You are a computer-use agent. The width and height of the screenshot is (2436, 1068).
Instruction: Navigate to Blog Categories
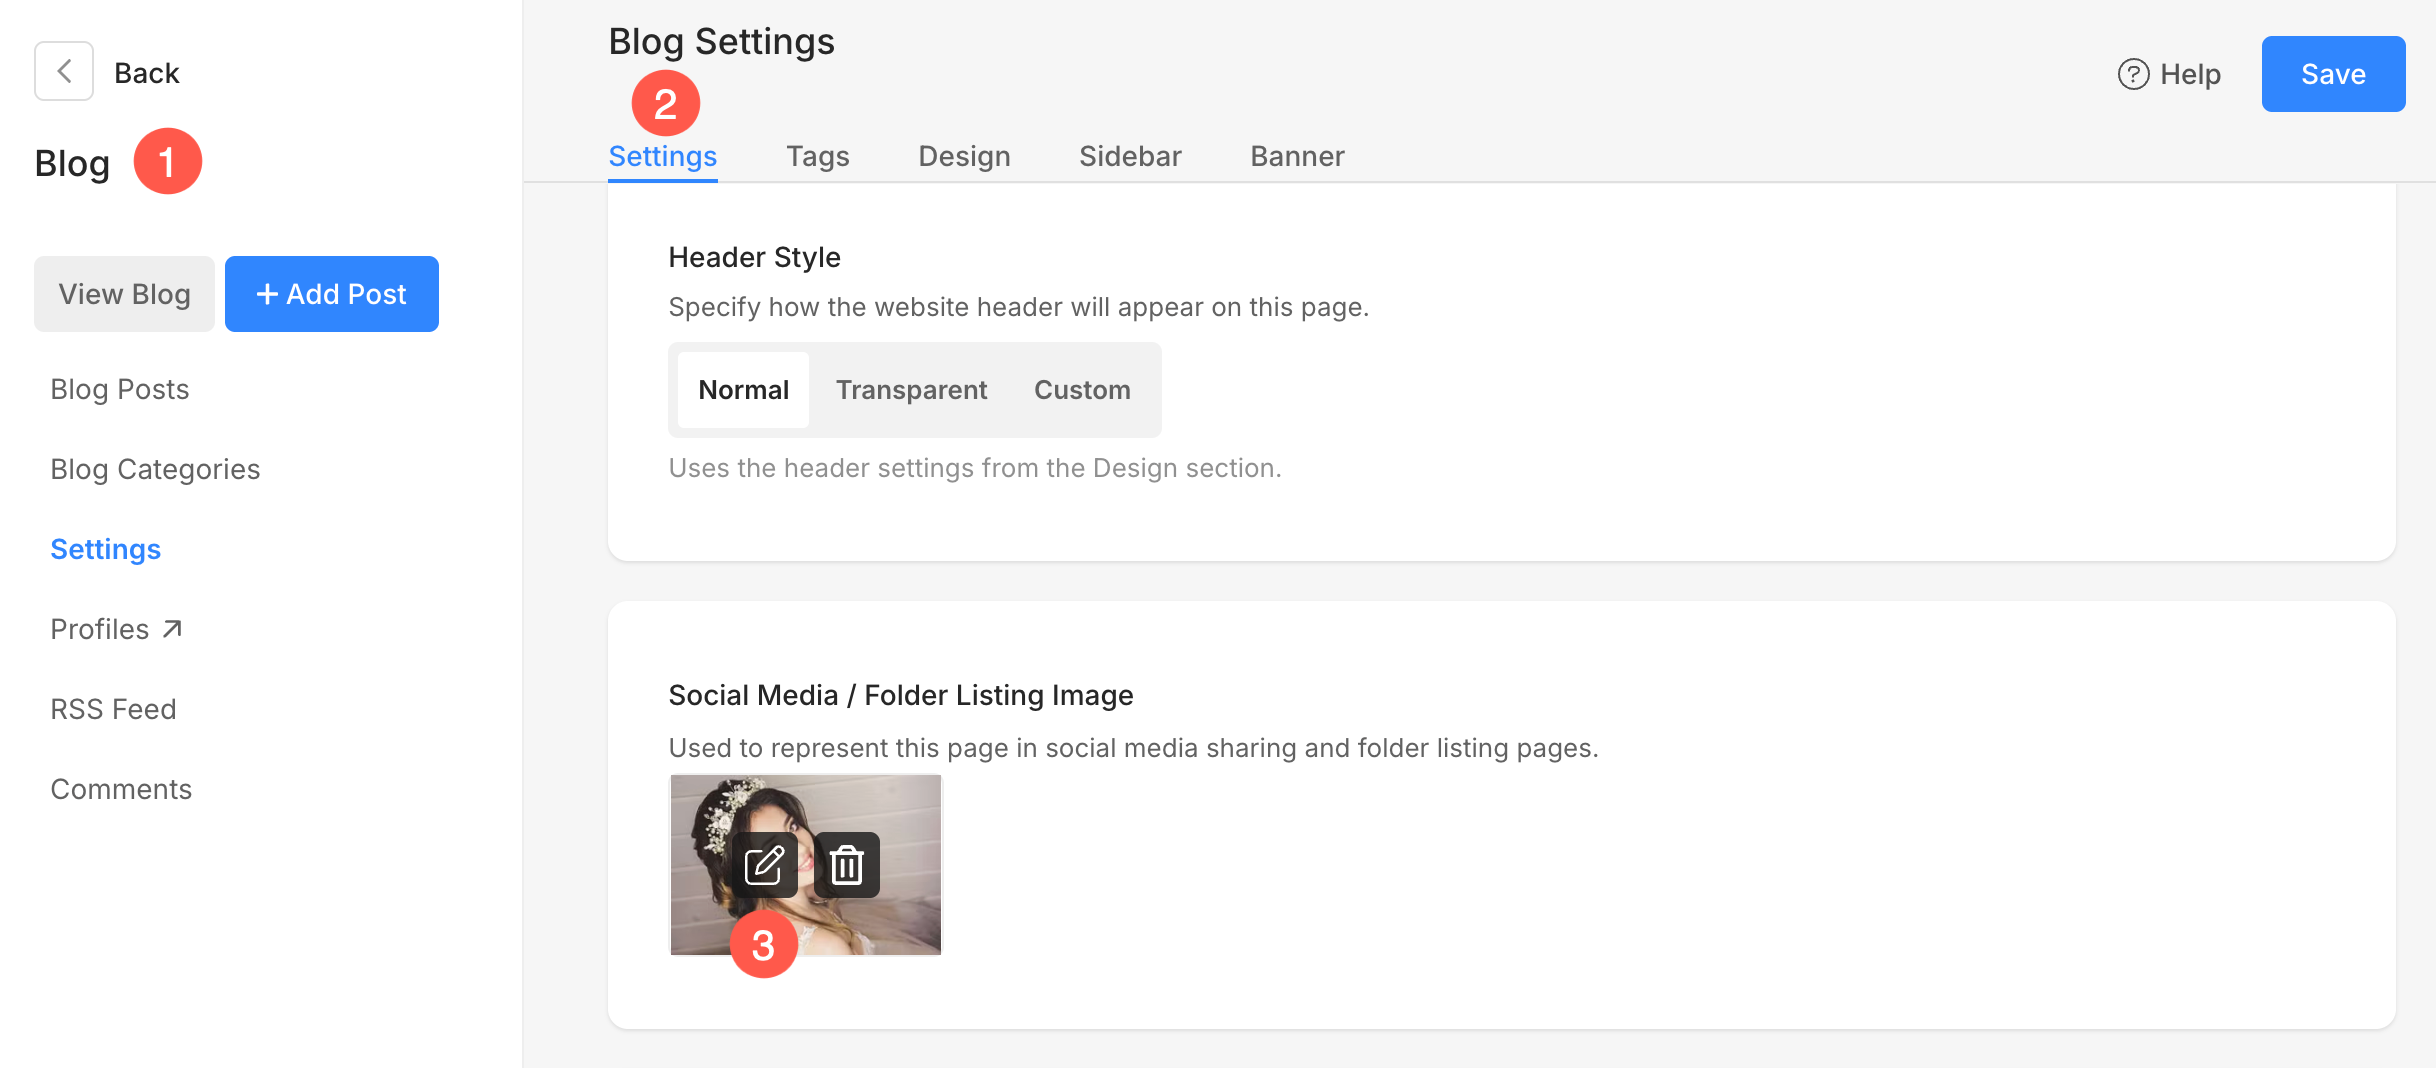[155, 469]
